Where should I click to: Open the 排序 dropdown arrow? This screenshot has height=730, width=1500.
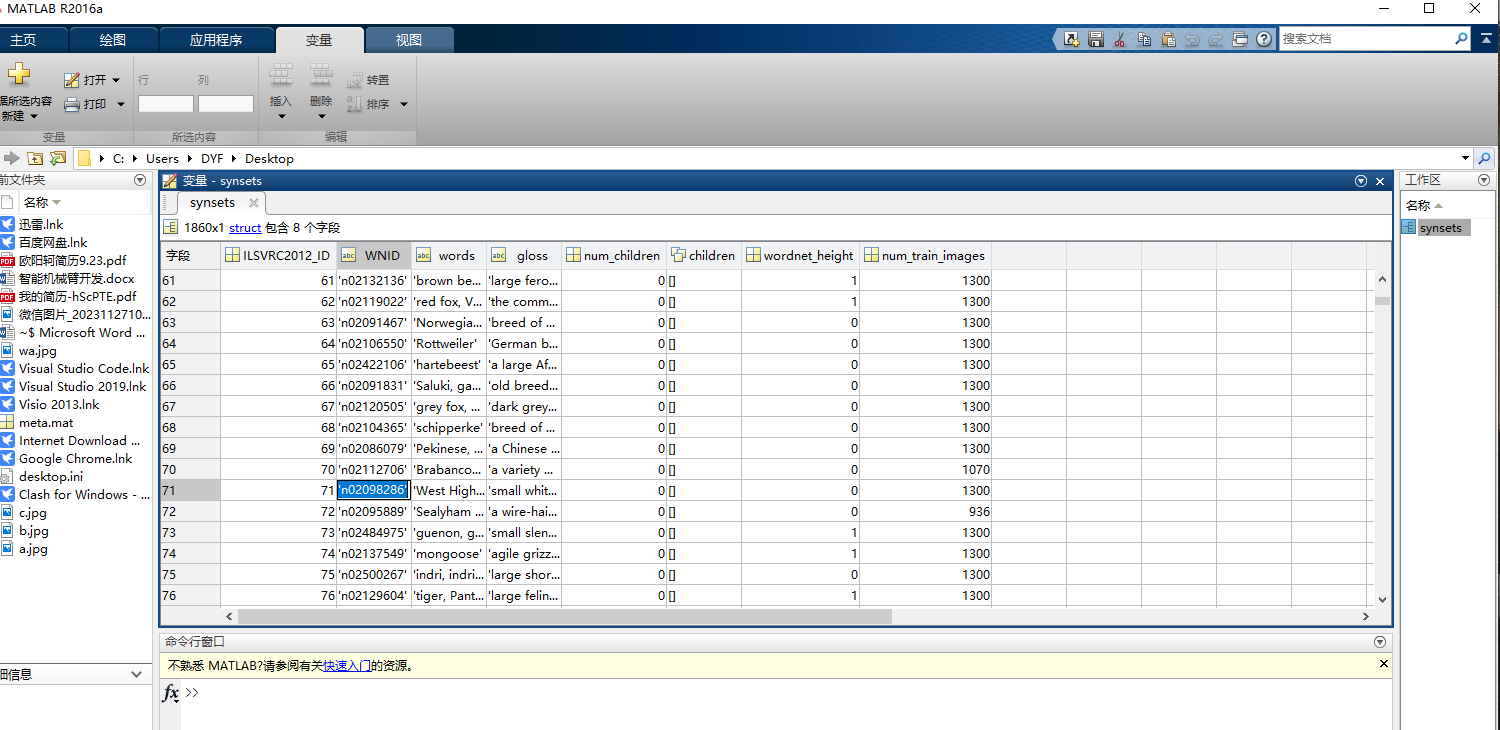(404, 104)
